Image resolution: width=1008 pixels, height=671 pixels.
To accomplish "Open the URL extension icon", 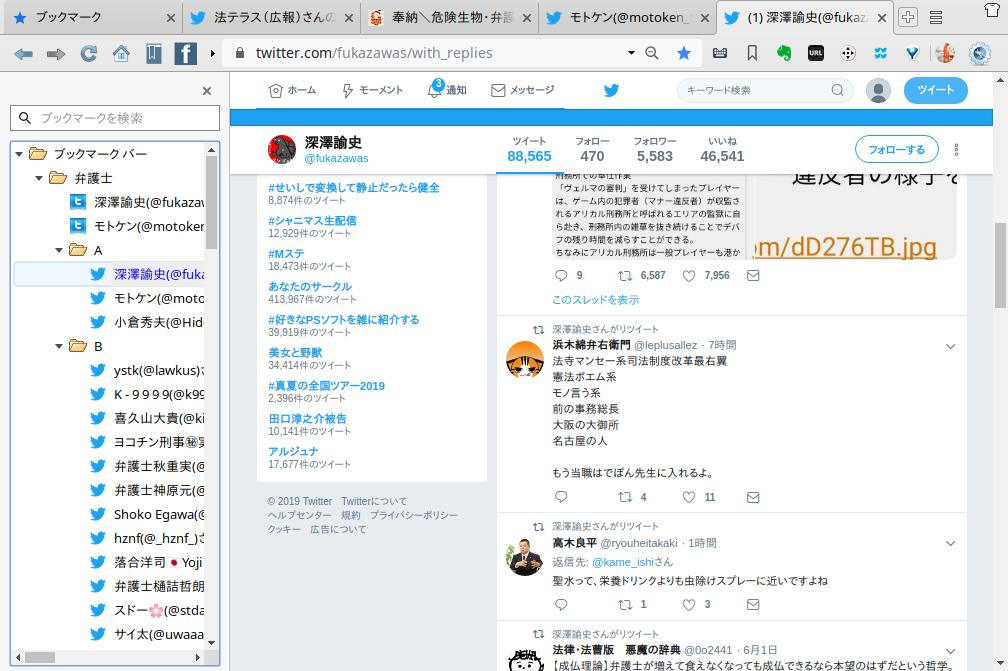I will pyautogui.click(x=816, y=53).
